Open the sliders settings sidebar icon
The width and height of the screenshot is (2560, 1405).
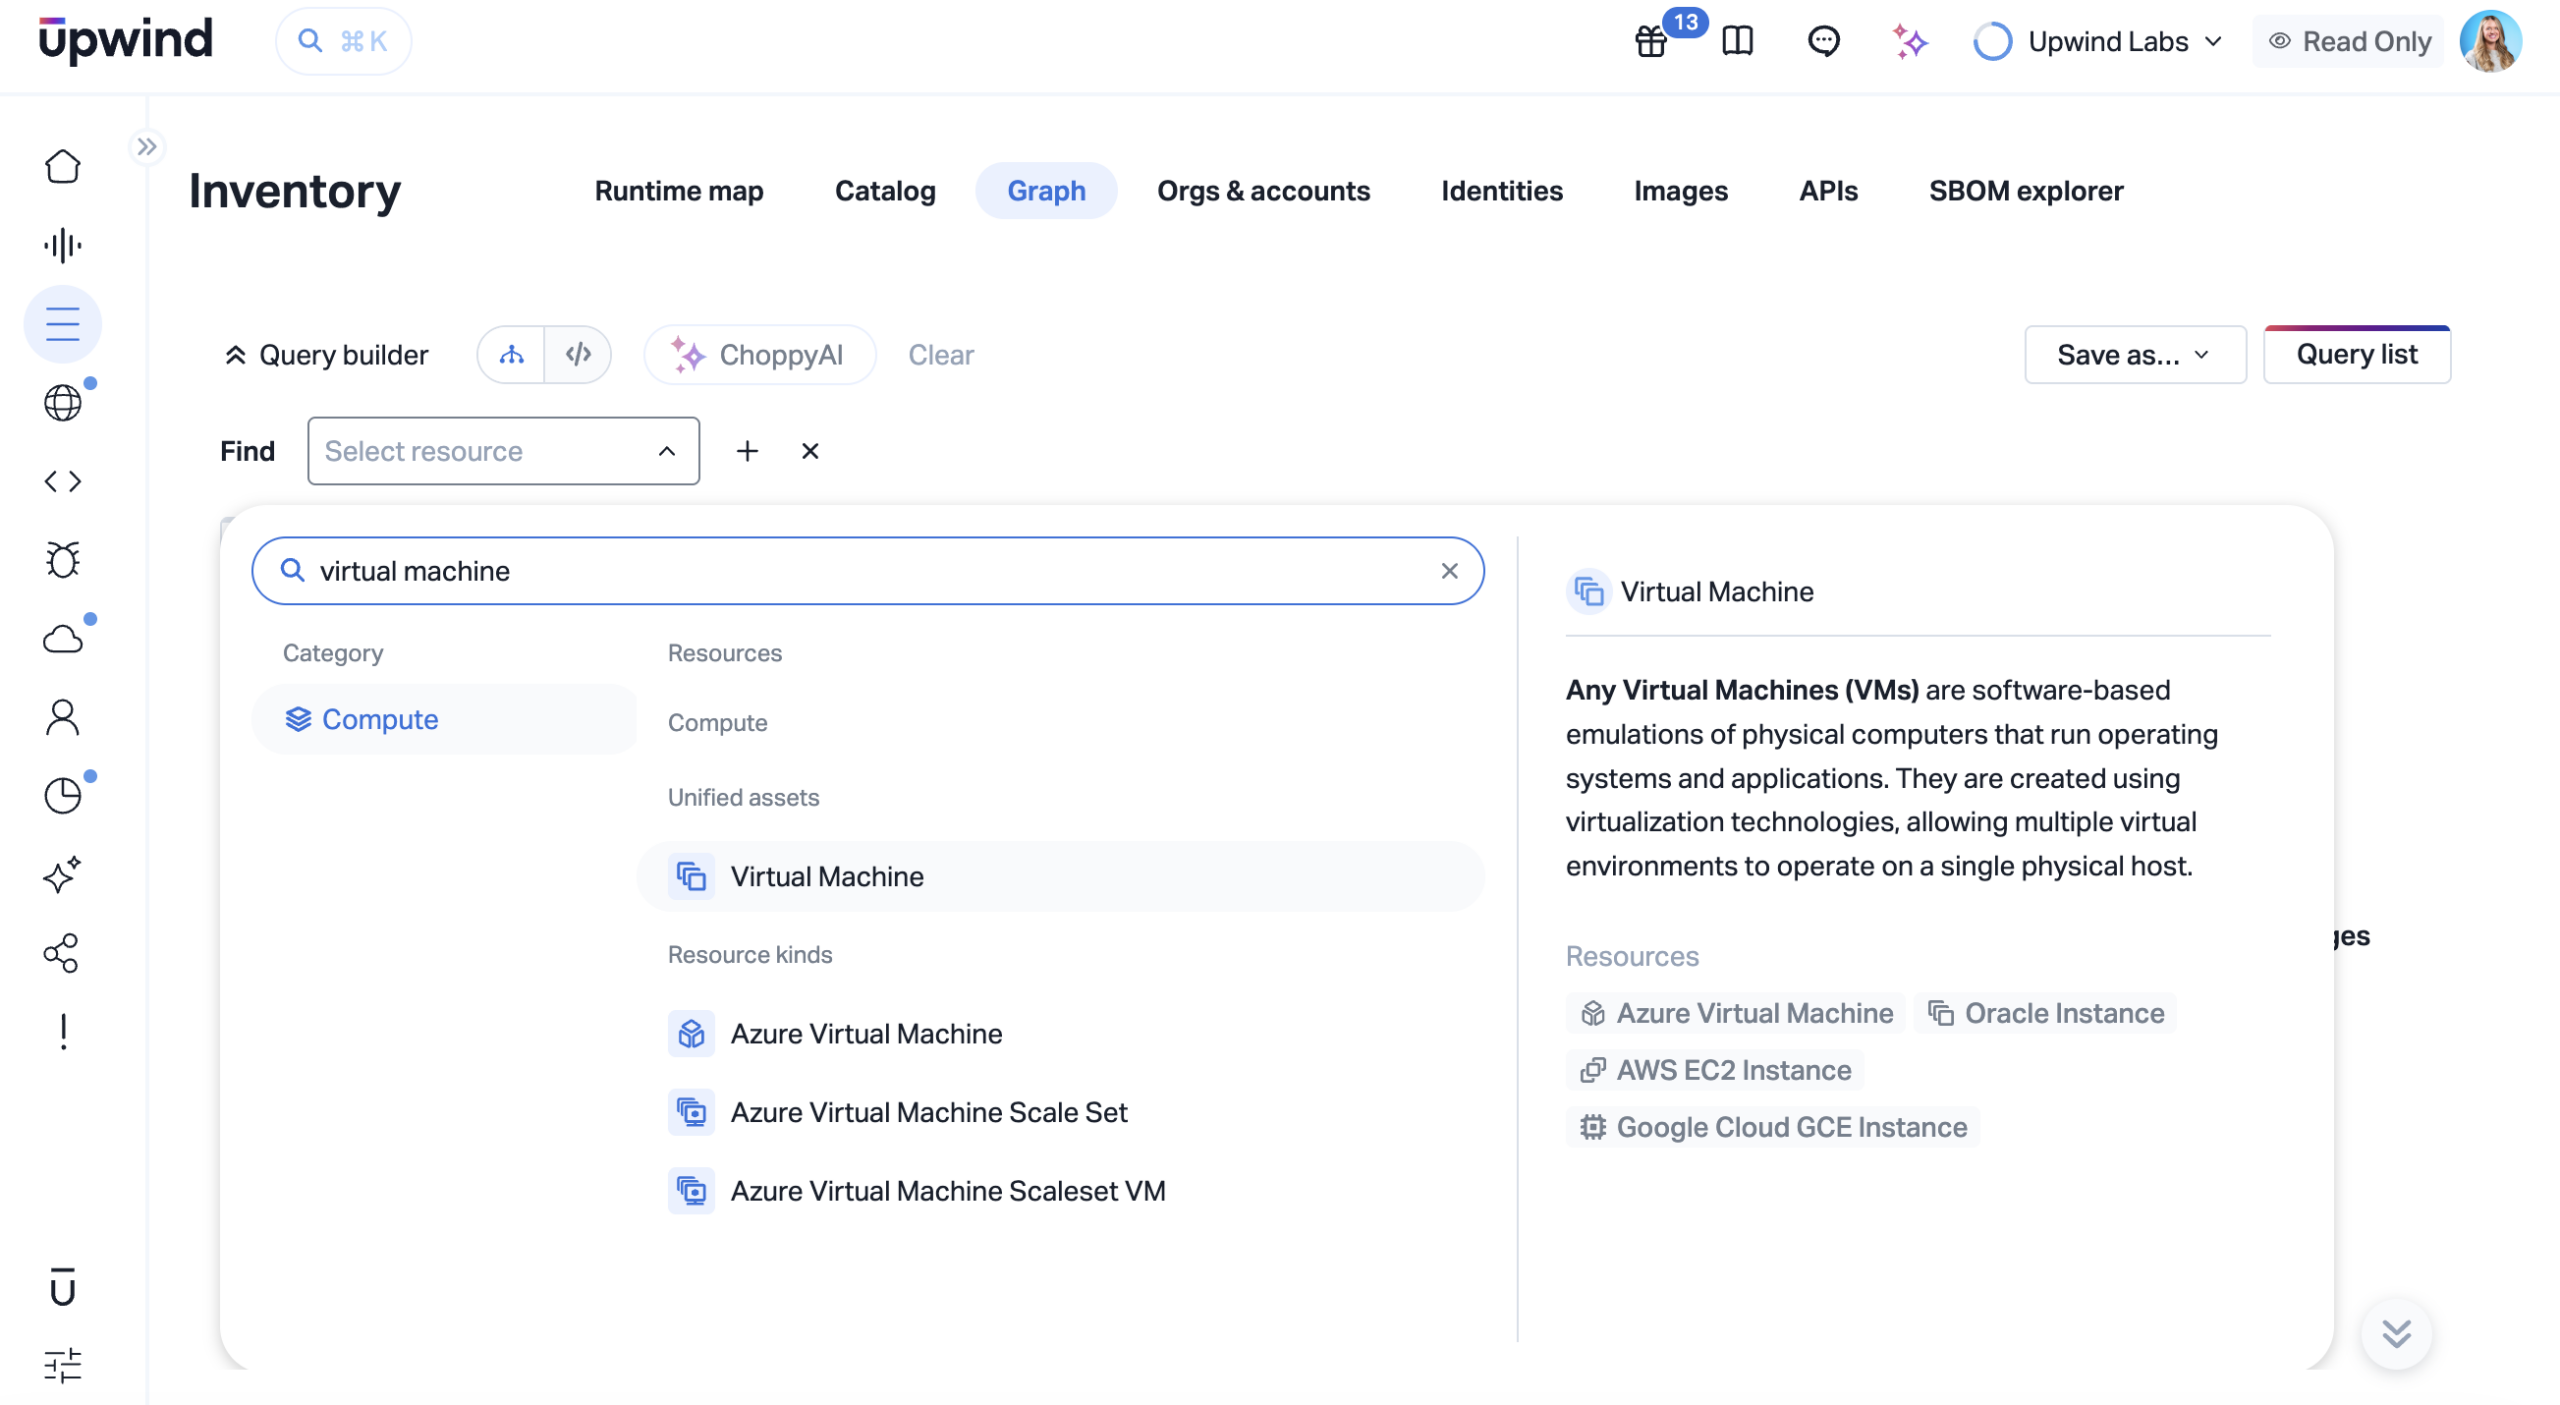tap(62, 1365)
